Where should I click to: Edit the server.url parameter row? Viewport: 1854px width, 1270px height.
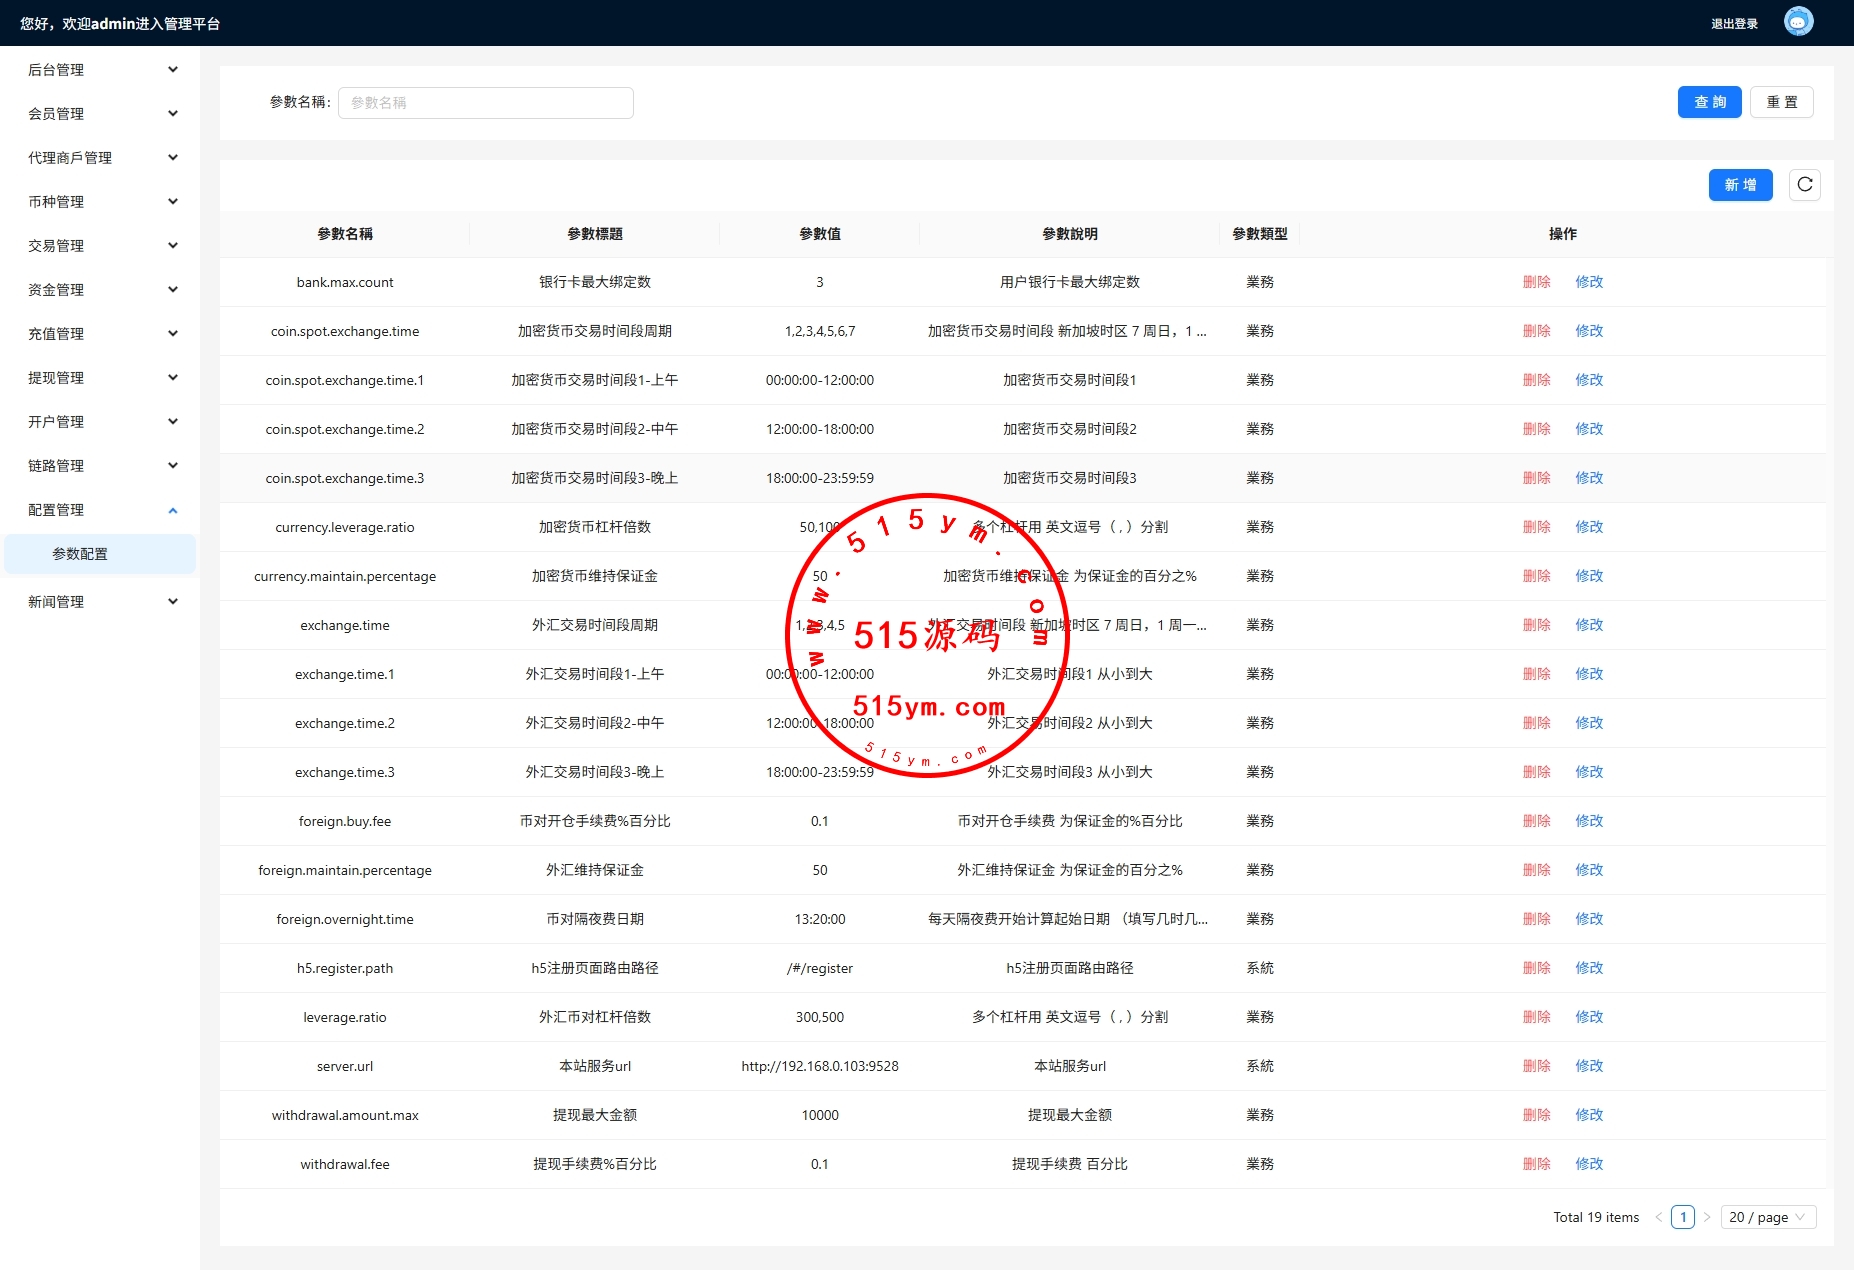[1589, 1066]
